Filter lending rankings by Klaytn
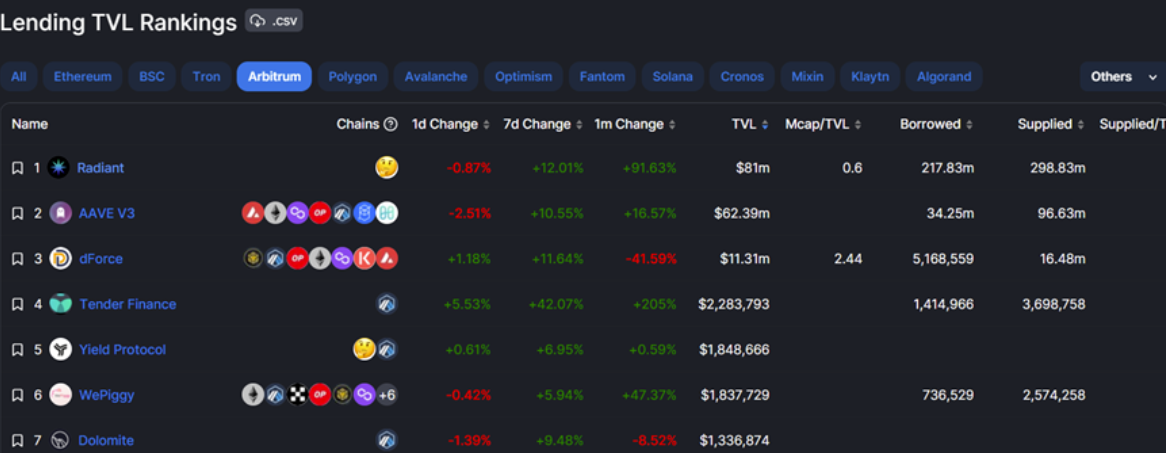 [x=870, y=77]
